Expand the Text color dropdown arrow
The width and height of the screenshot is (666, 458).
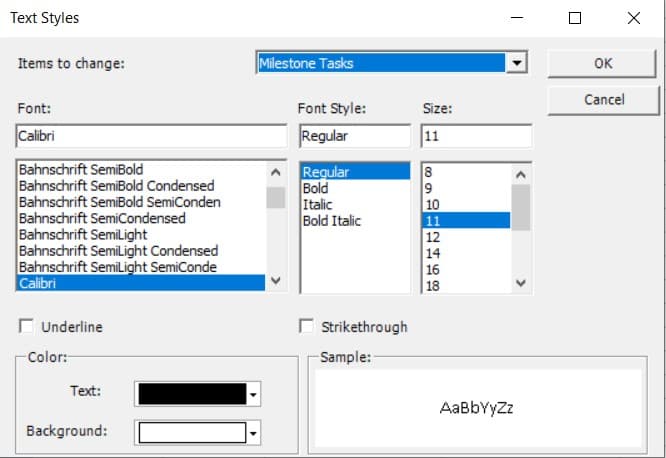pyautogui.click(x=253, y=394)
